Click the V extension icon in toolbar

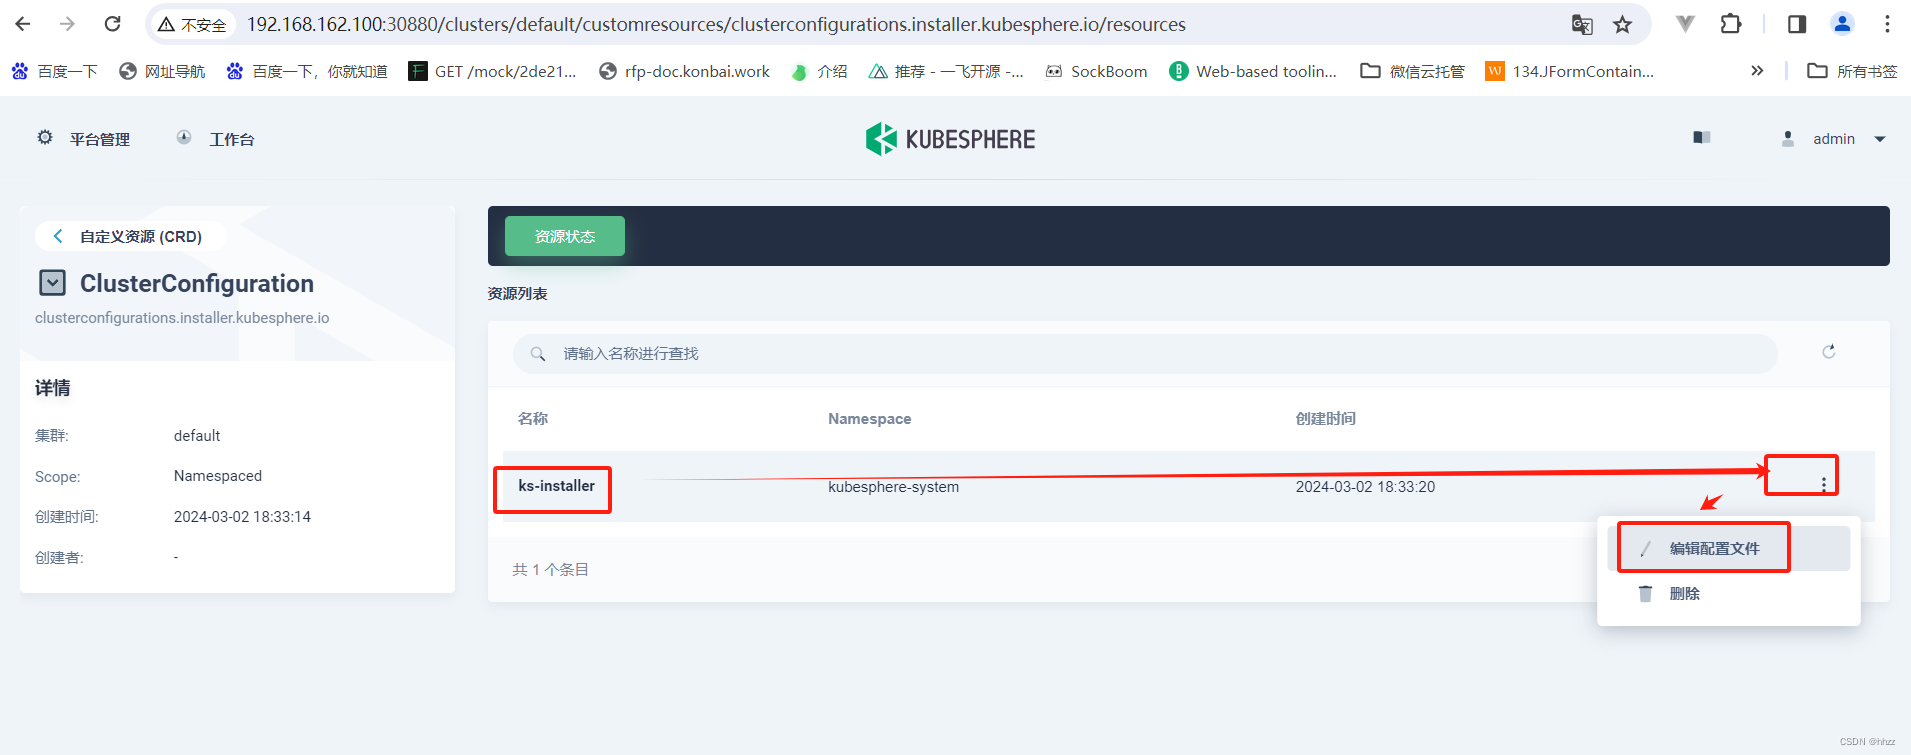click(x=1686, y=24)
